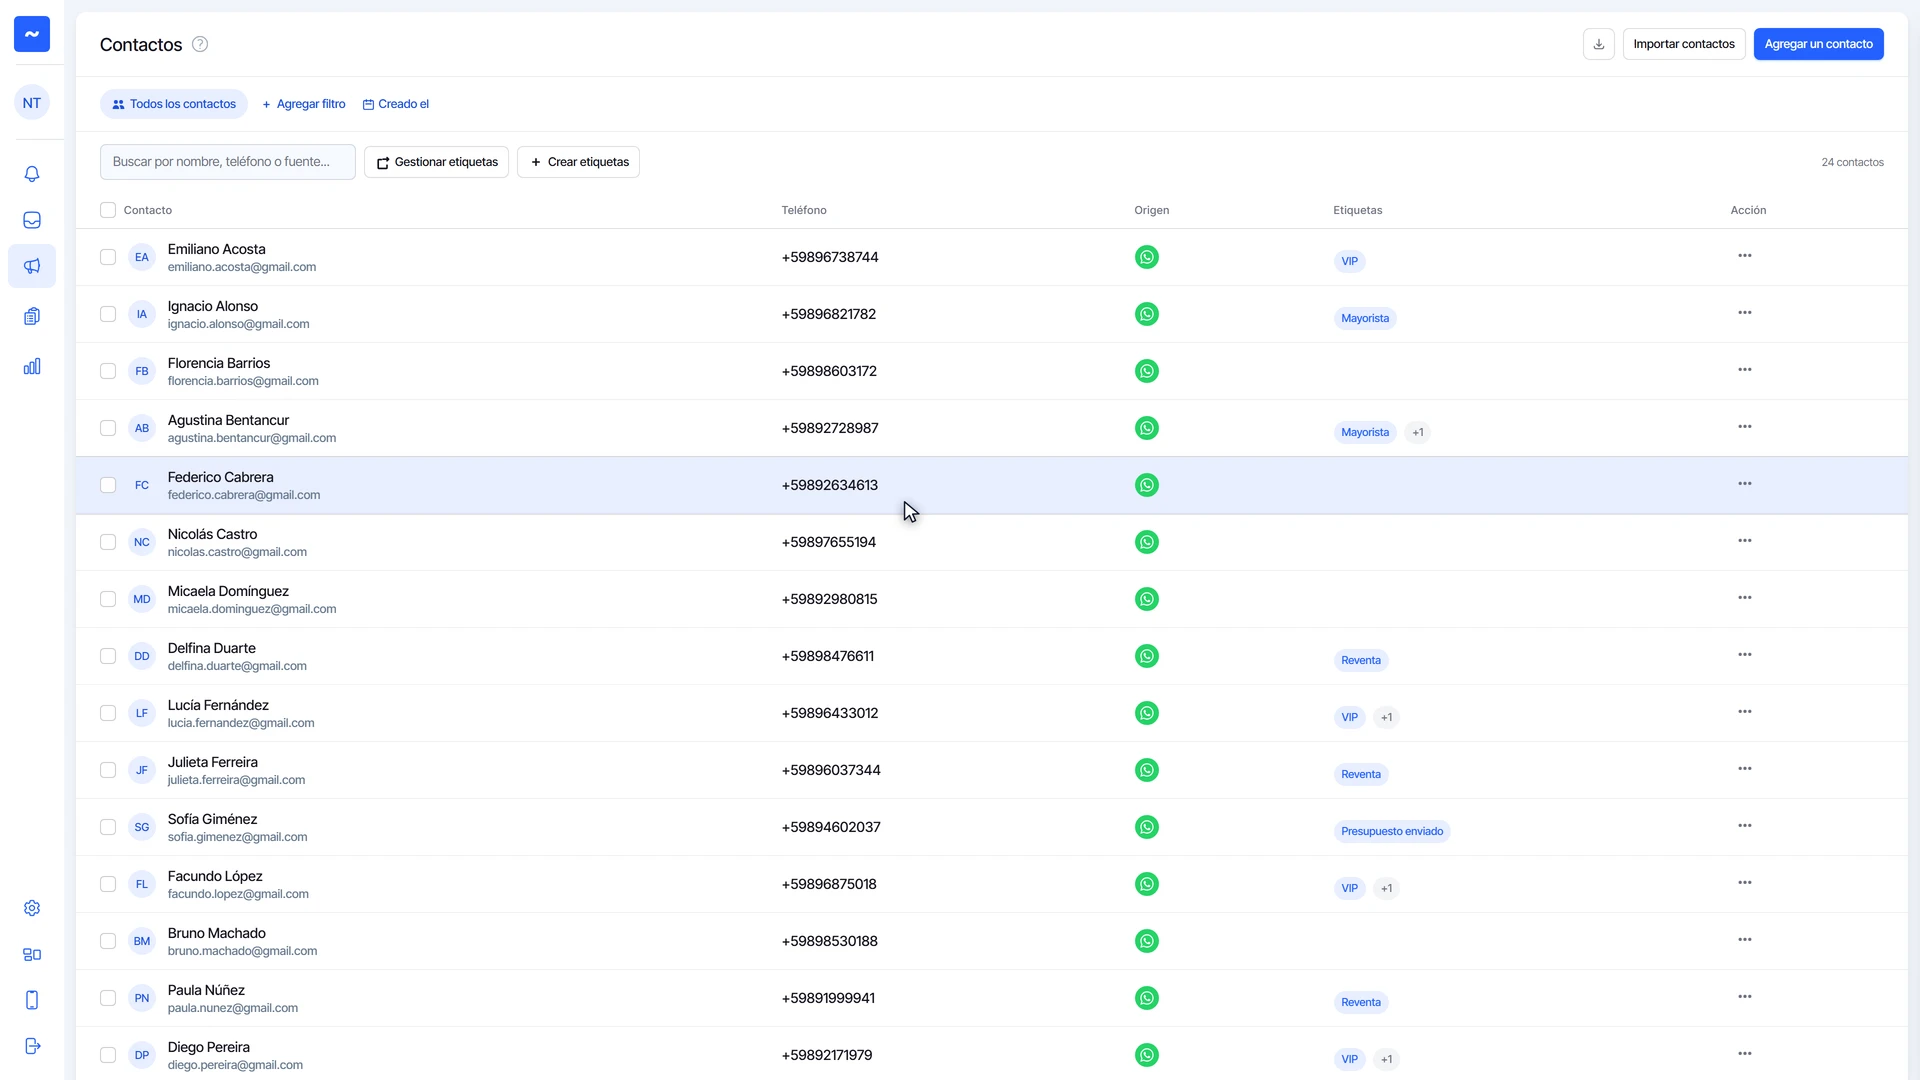Open three-dot menu for Sofía Giménez

click(x=1745, y=826)
